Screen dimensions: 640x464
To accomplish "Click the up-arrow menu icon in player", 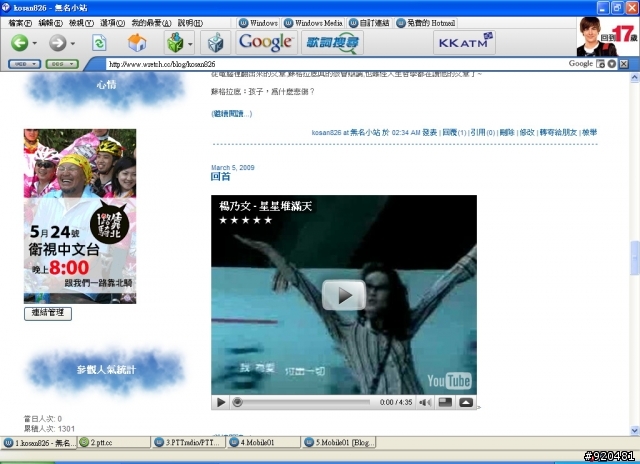I will click(466, 402).
